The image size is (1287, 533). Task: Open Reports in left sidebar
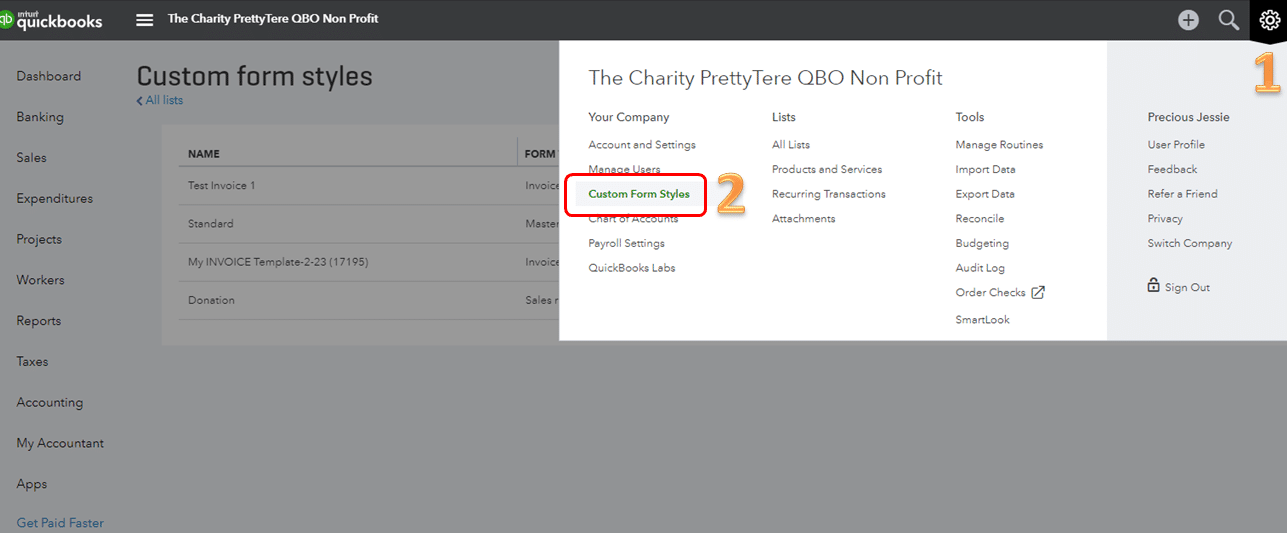pos(39,321)
